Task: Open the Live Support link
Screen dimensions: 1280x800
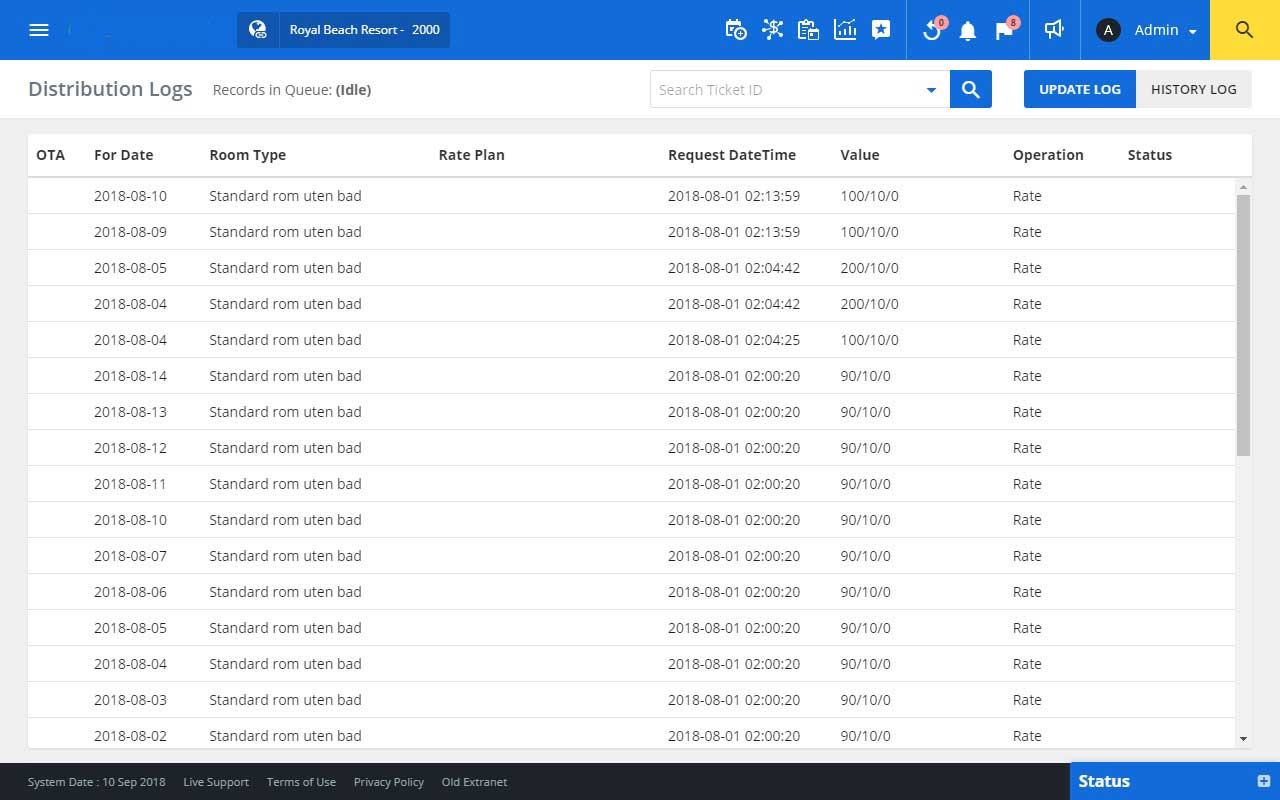Action: click(x=216, y=782)
